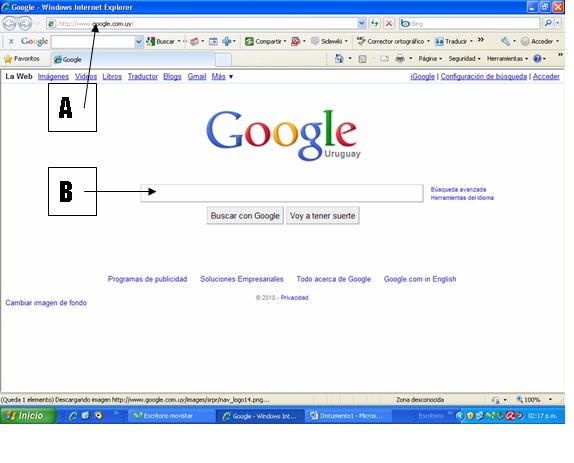
Task: Select the Google browser tab
Action: coord(132,59)
